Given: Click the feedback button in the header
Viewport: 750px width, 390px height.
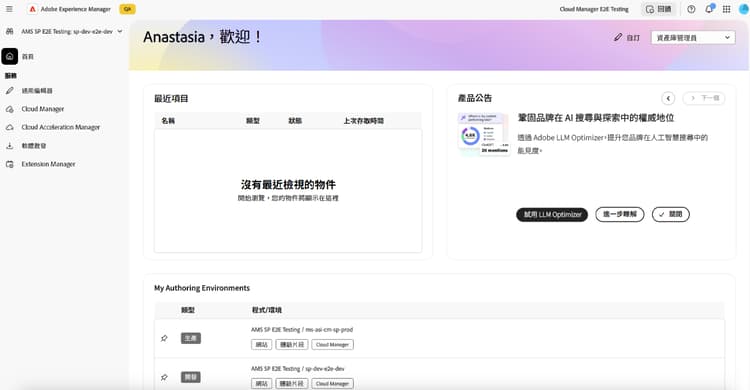Looking at the screenshot, I should (x=659, y=9).
